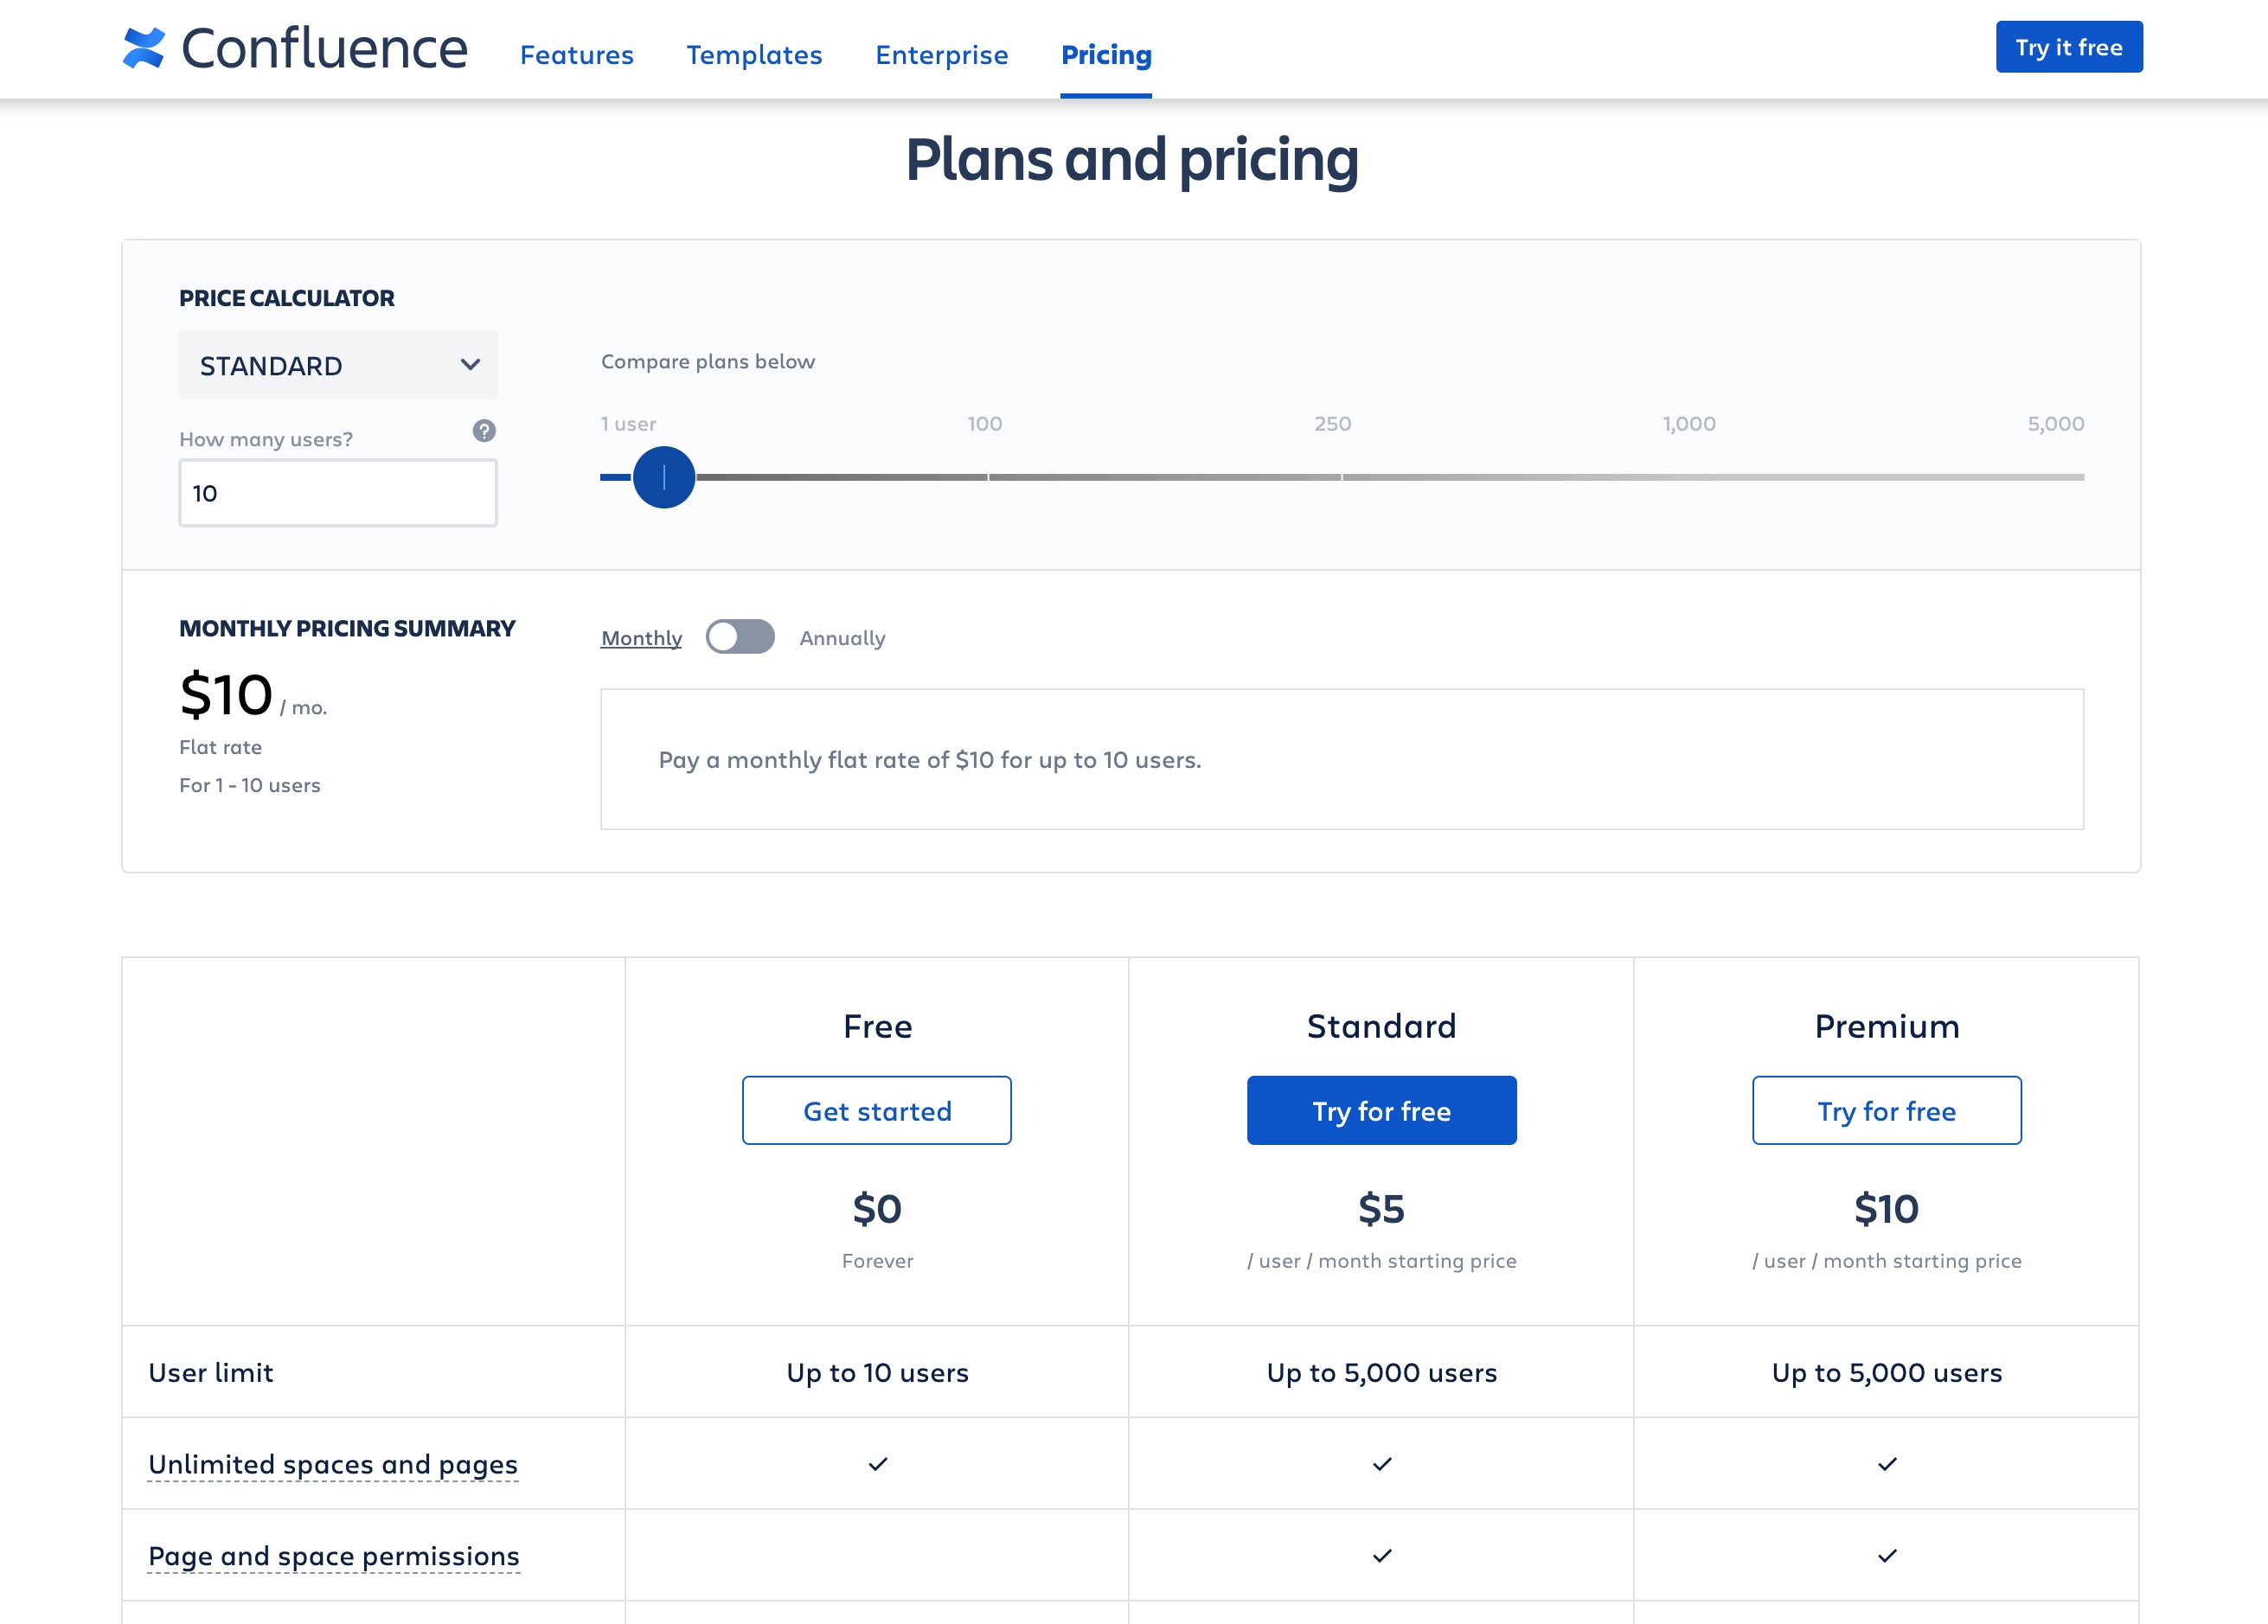Click Page and space permissions link

[334, 1557]
